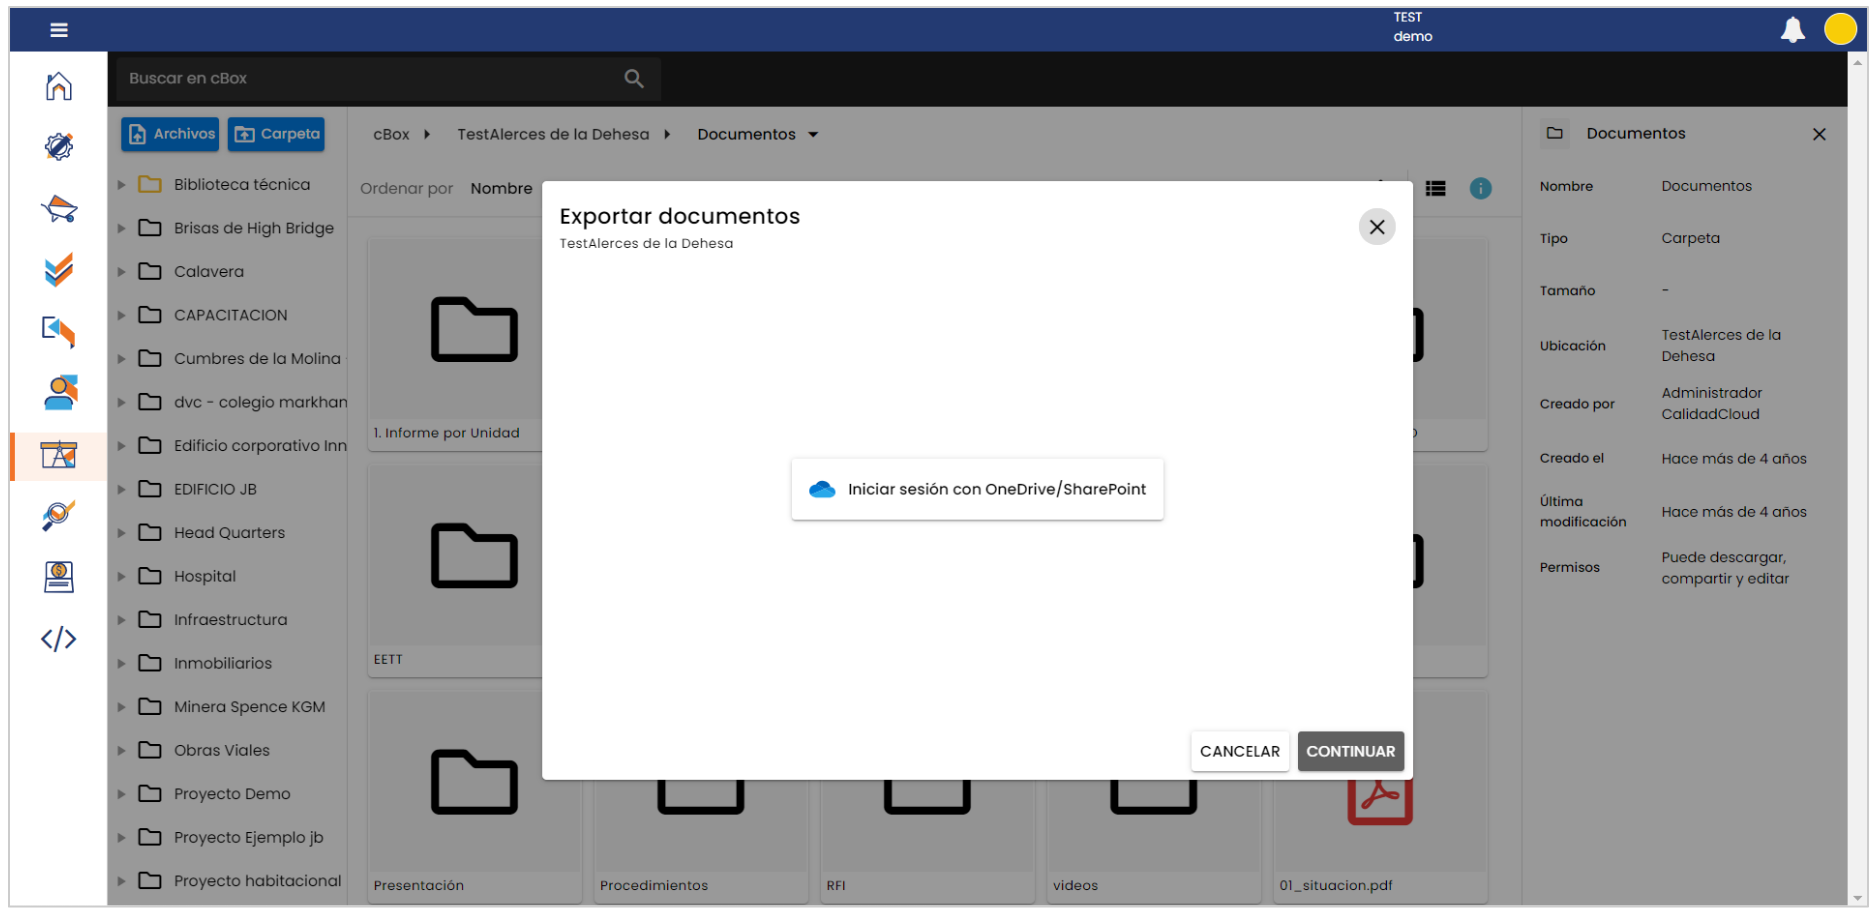Go to cBox breadcrumb
The height and width of the screenshot is (913, 1875).
[x=391, y=134]
